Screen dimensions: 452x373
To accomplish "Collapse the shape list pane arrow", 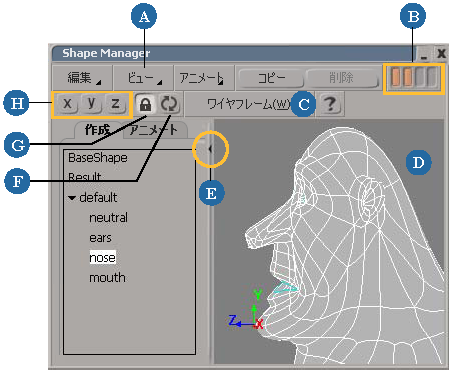I will point(210,149).
